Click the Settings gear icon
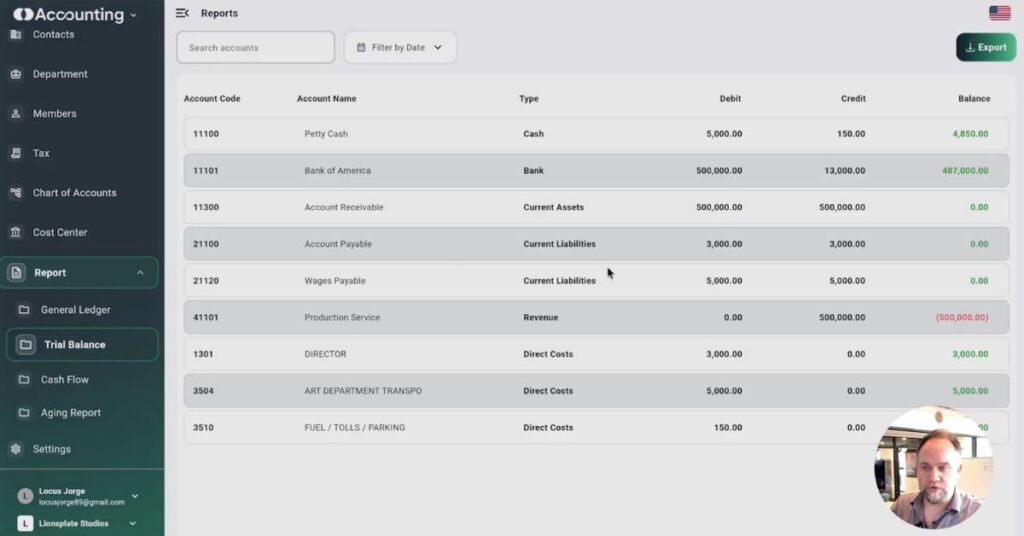This screenshot has height=536, width=1024. tap(15, 449)
